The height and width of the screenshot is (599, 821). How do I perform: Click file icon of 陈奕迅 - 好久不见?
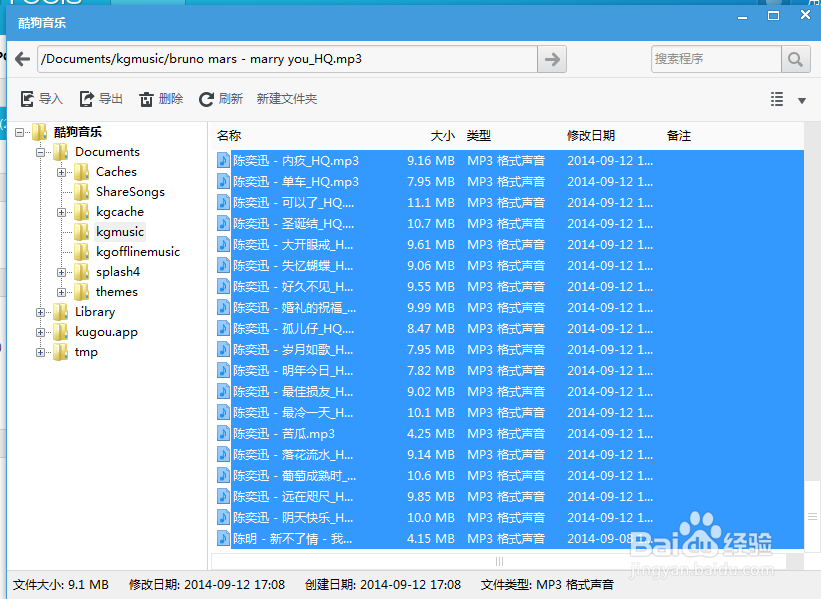coord(224,286)
